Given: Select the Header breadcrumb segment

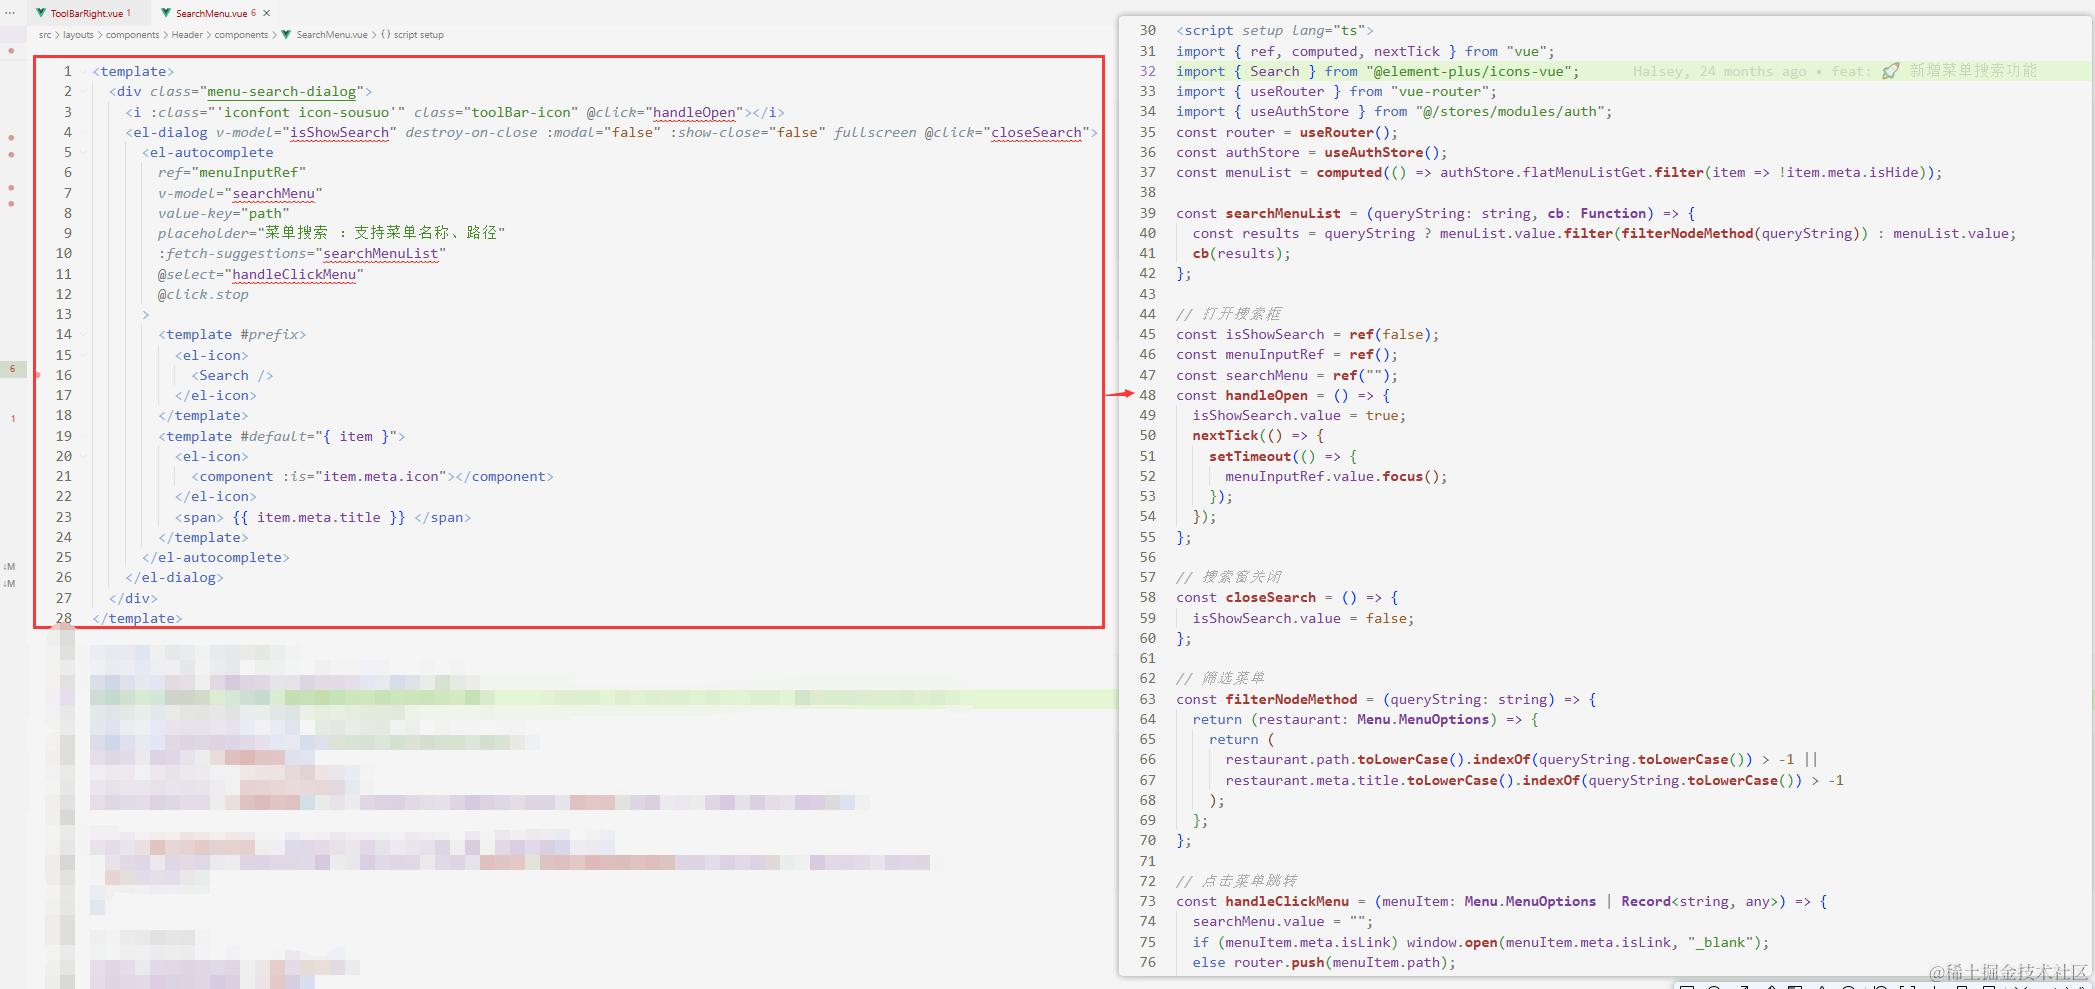Looking at the screenshot, I should 187,35.
